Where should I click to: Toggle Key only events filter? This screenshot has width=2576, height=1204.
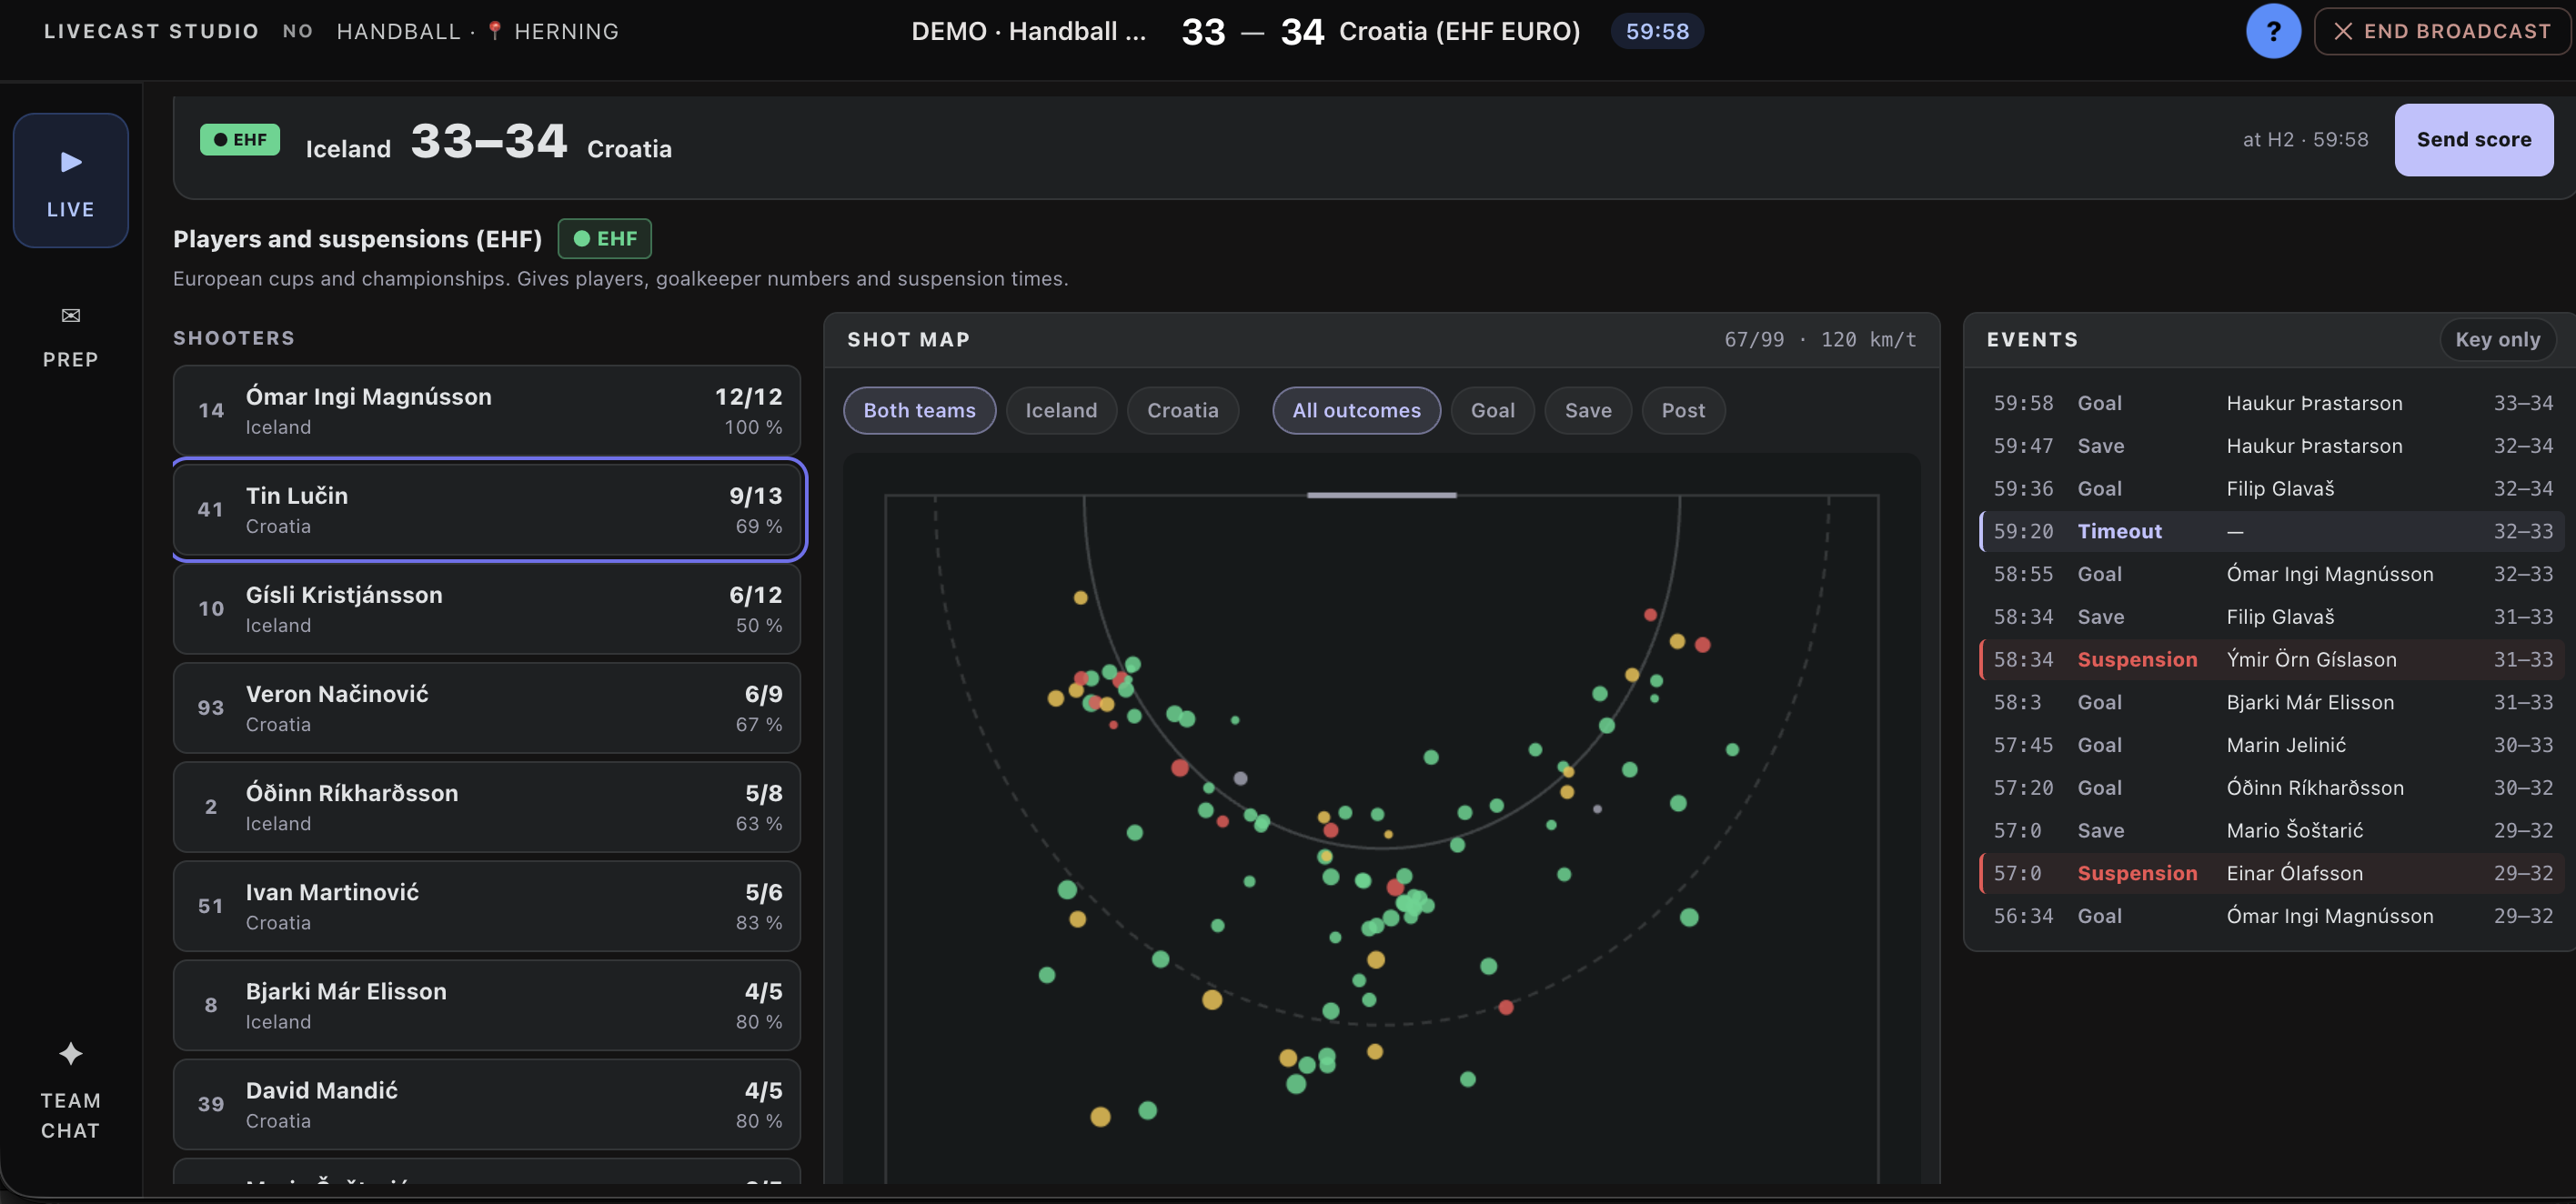tap(2497, 340)
